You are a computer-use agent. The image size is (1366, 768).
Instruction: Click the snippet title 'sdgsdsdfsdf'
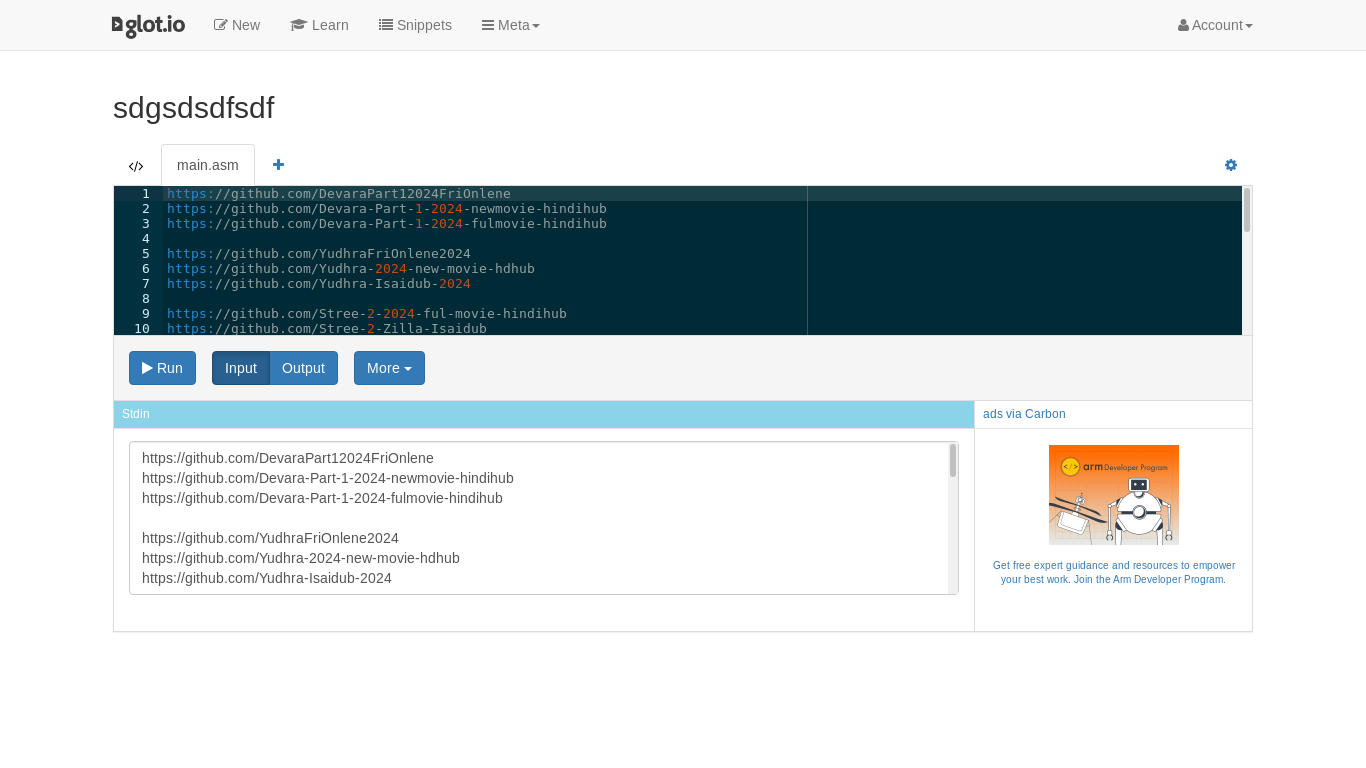[x=193, y=108]
